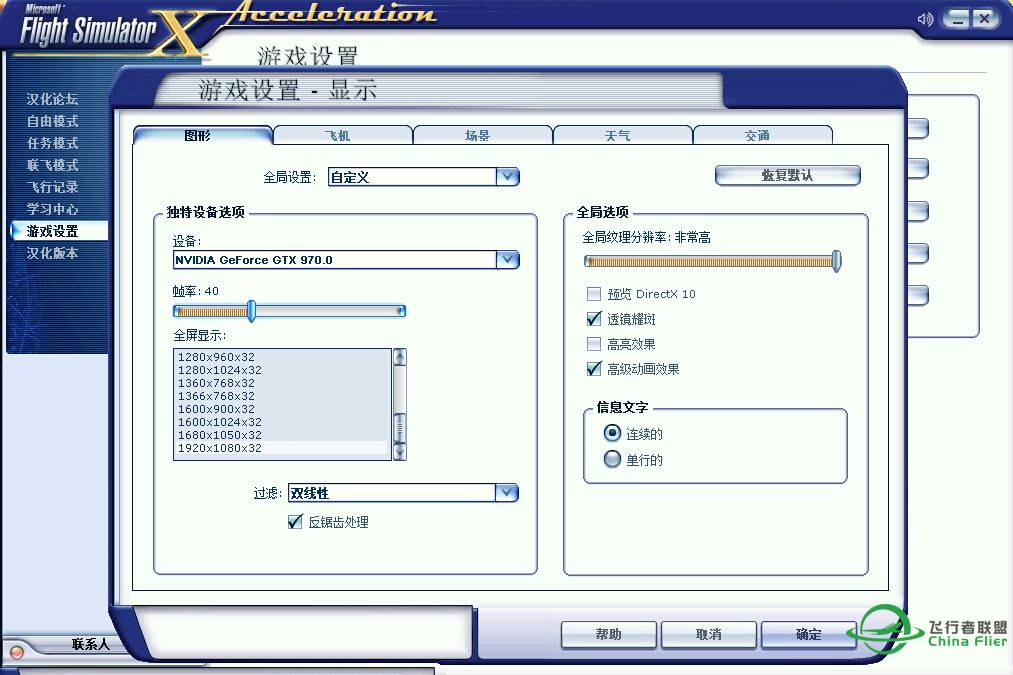This screenshot has height=675, width=1013.
Task: Click the 帧率 slider handle
Action: click(x=251, y=311)
